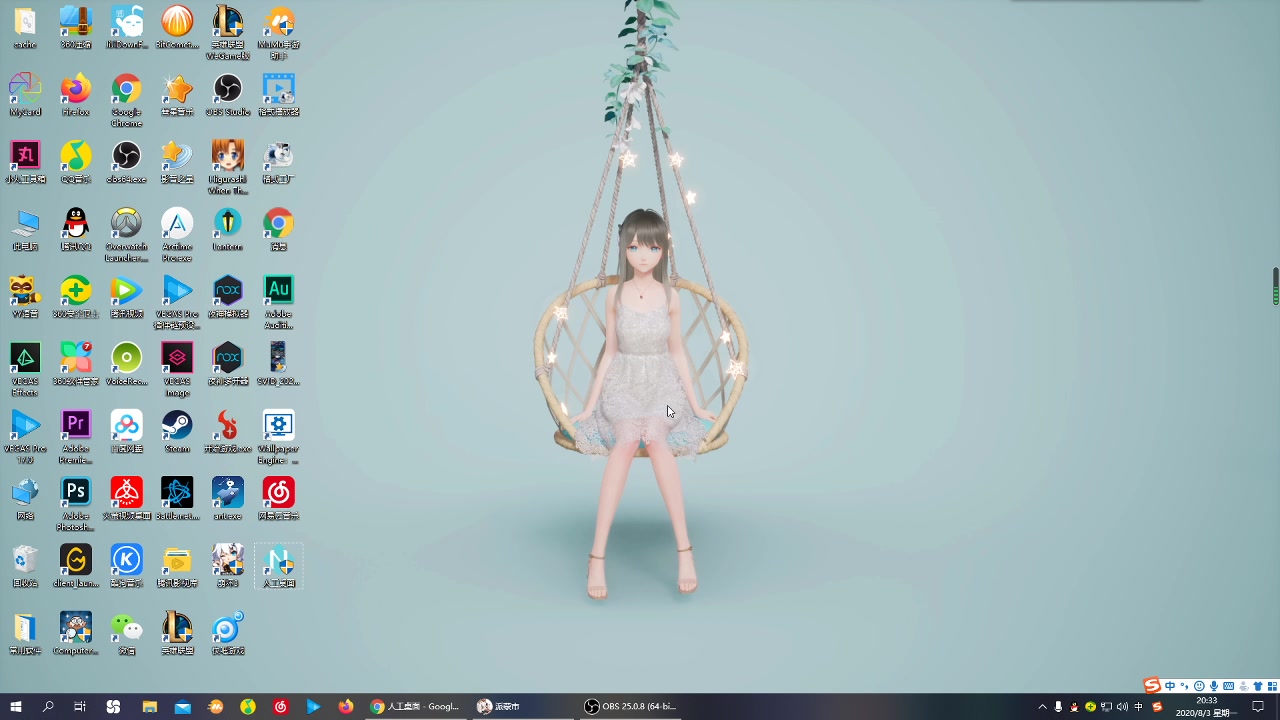Click the microphone icon in system tray
Image resolution: width=1280 pixels, height=720 pixels.
pyautogui.click(x=1058, y=706)
